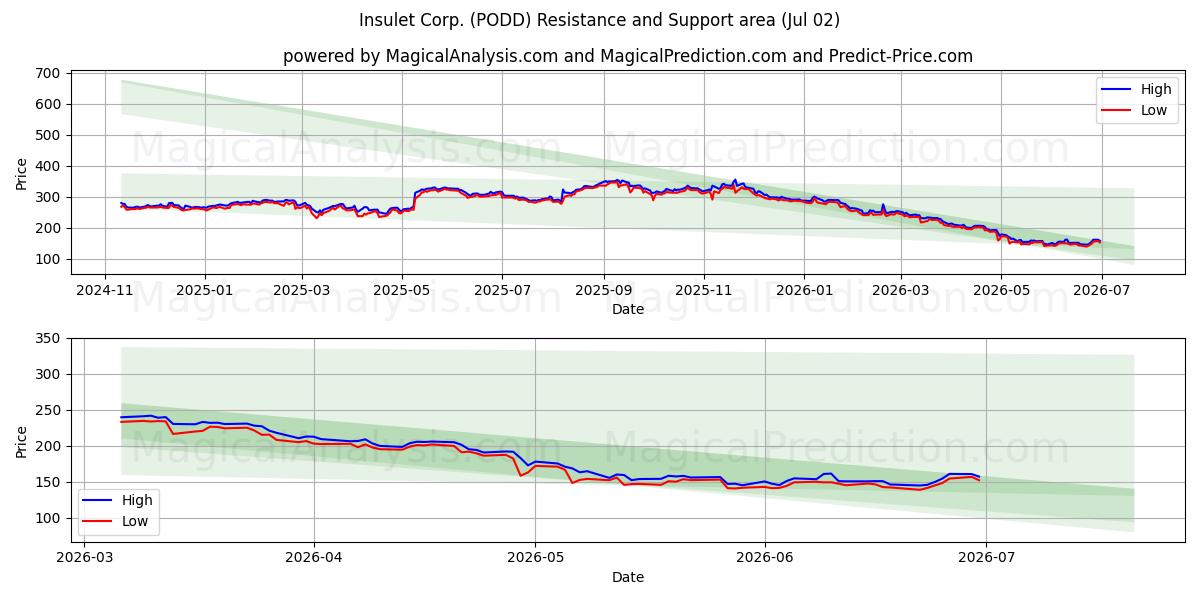Image resolution: width=1200 pixels, height=600 pixels.
Task: Click the '2024-11' label on the top x-axis
Action: point(105,291)
